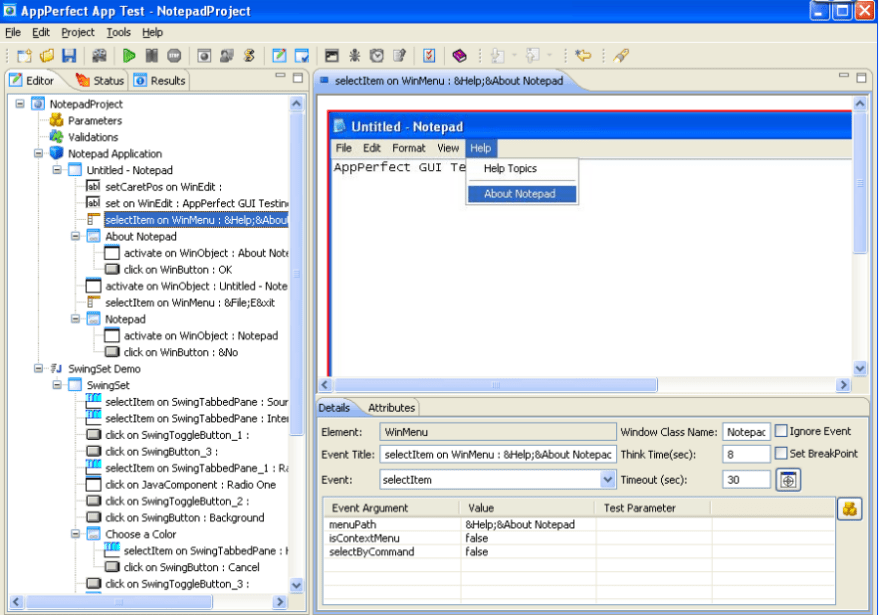The image size is (880, 615).
Task: Click the target button beside Timeout field
Action: (789, 479)
